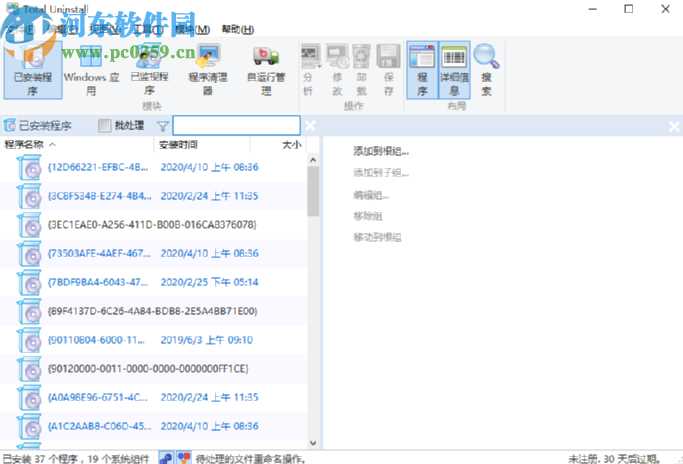Toggle the 详细信息 layout panel button

pos(454,68)
